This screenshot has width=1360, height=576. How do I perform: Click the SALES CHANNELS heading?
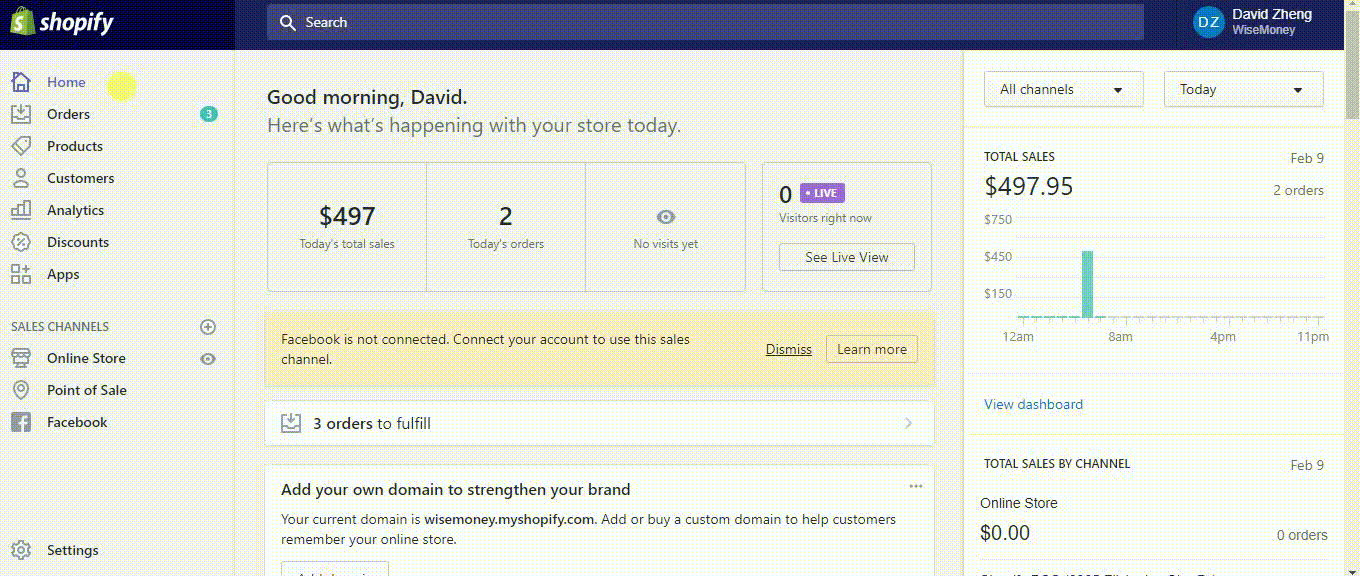click(60, 327)
